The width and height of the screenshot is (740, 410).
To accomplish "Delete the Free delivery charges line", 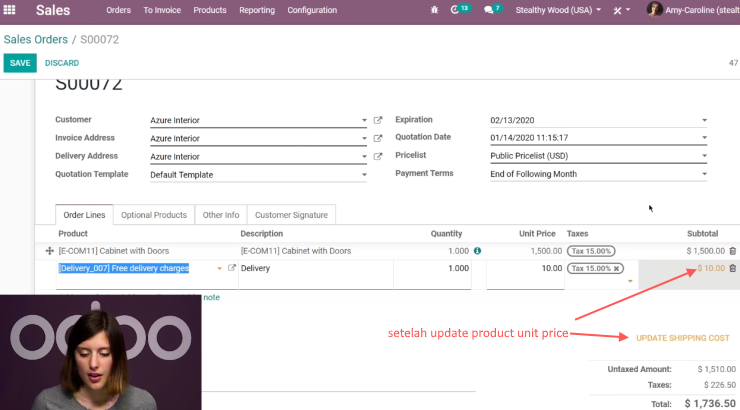I will click(732, 268).
